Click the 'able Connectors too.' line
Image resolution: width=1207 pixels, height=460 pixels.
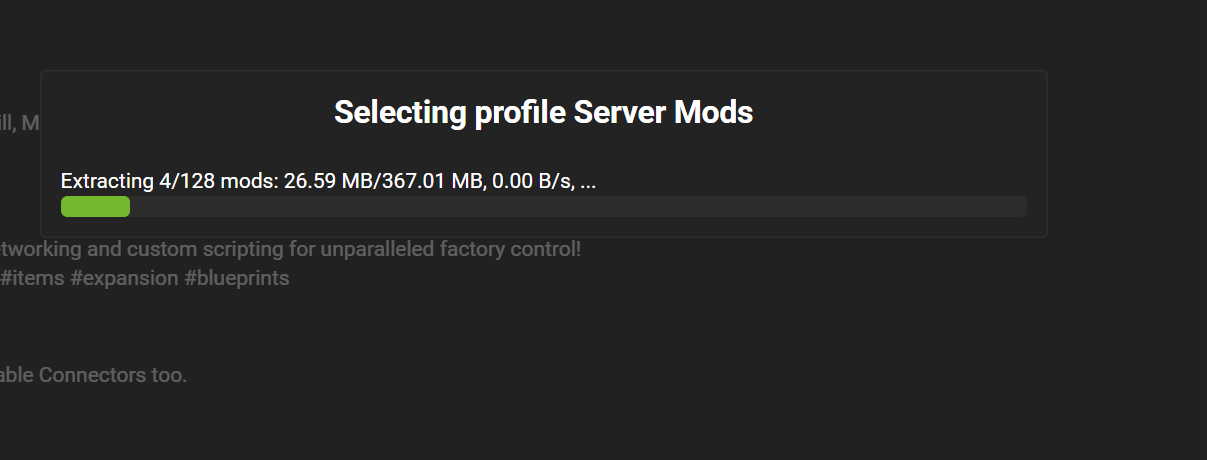[93, 376]
